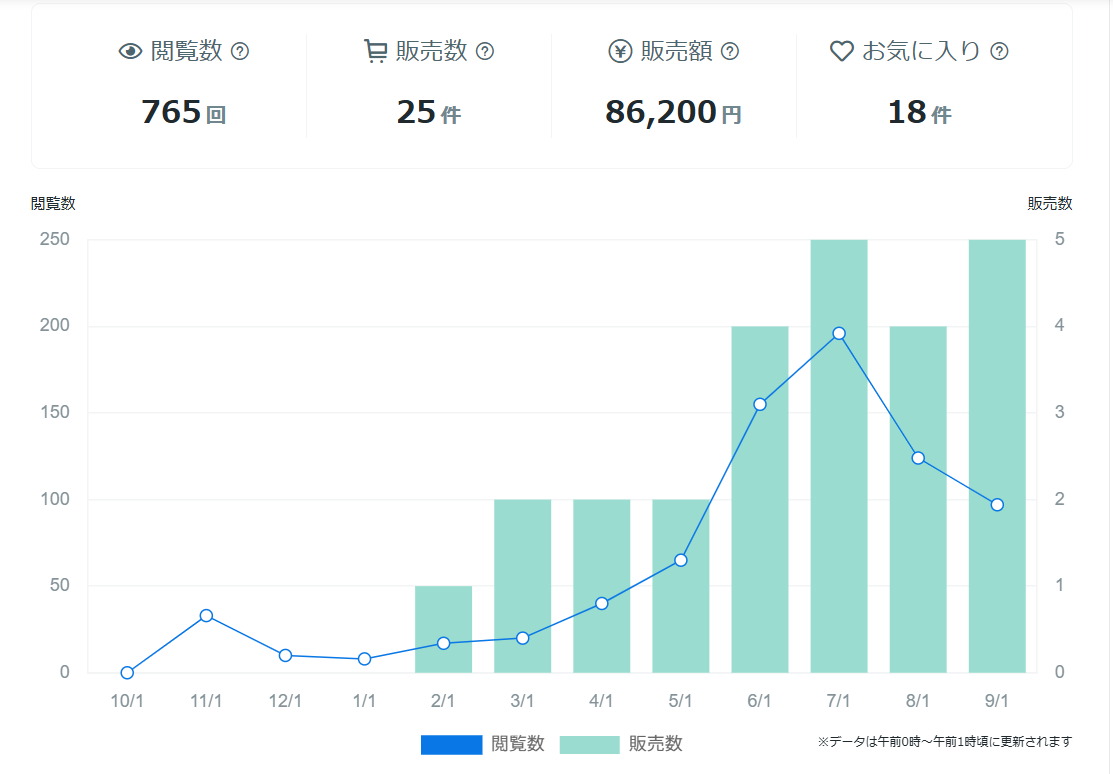Click the 9/1 sales bar

997,456
